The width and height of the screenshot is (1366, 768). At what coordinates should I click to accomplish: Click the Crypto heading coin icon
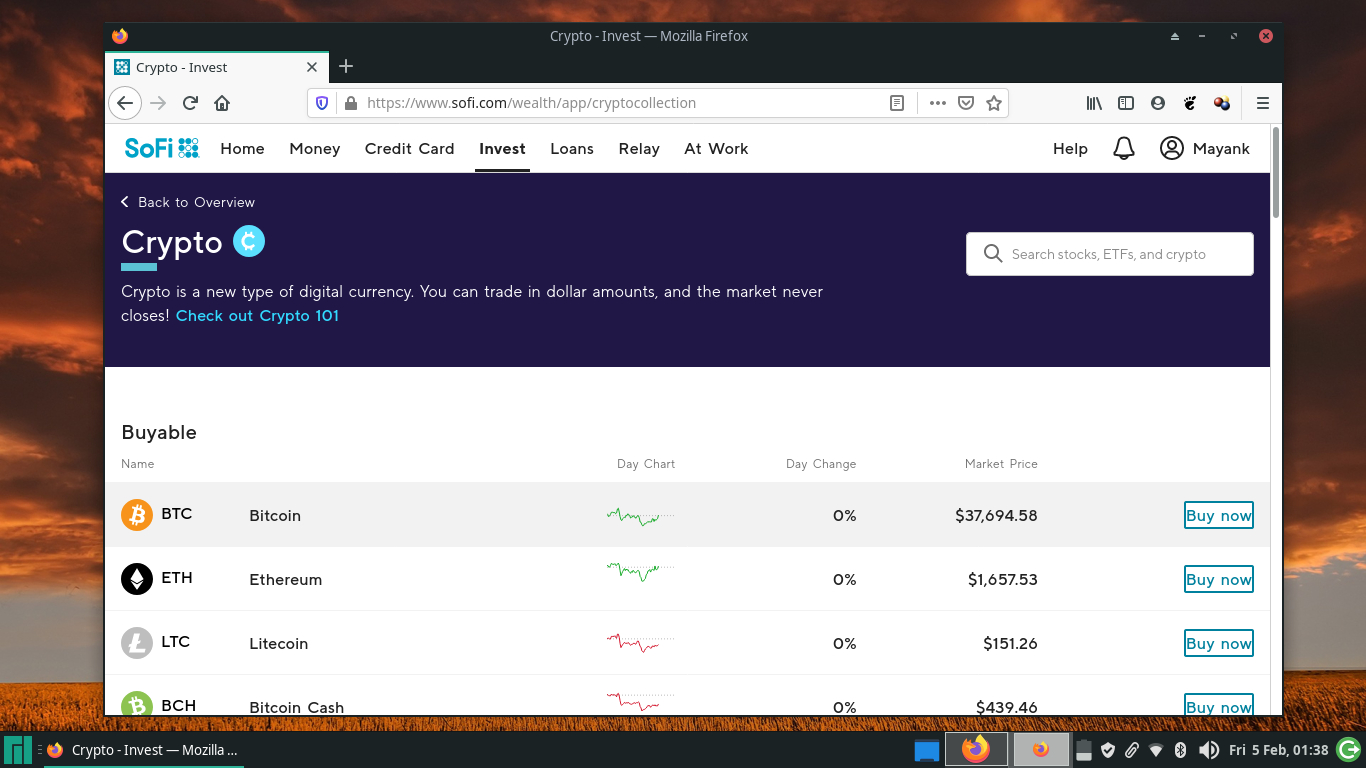pos(249,241)
